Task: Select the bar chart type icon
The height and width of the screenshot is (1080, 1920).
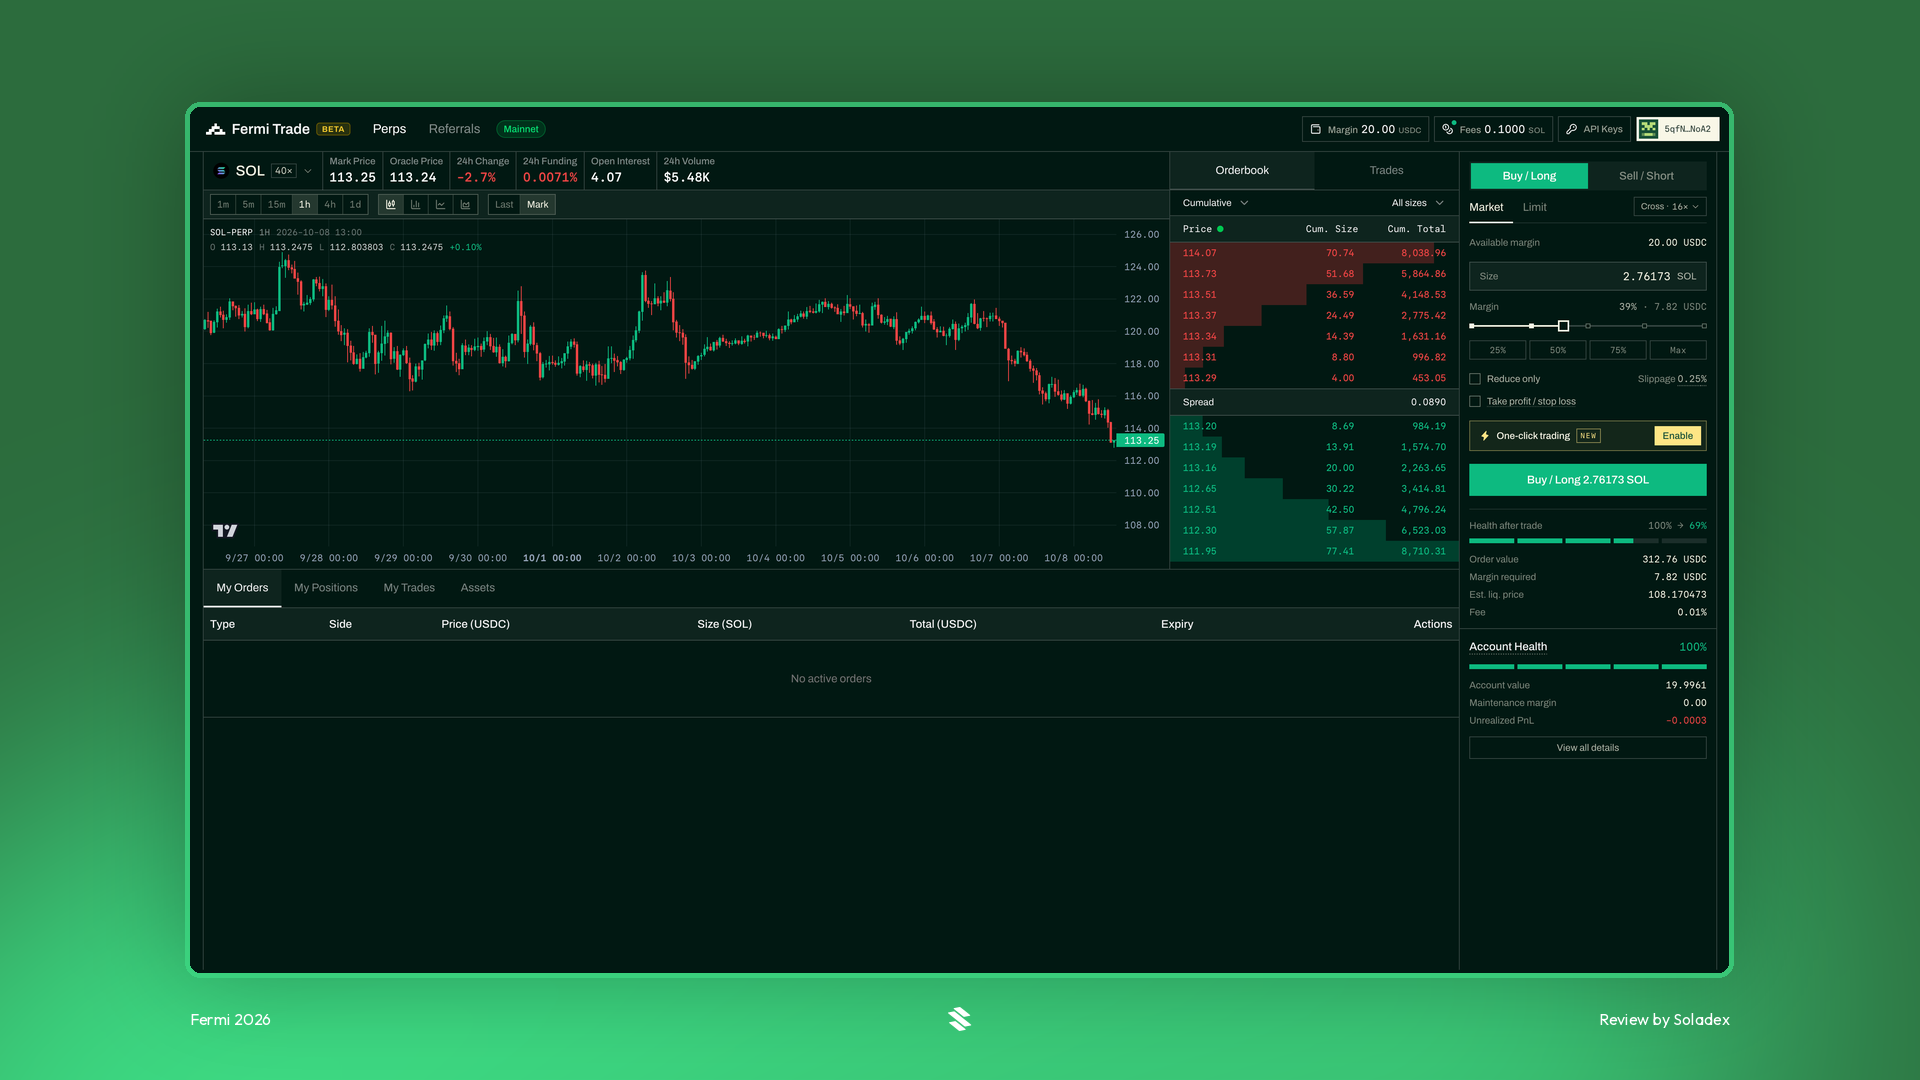Action: pyautogui.click(x=416, y=204)
